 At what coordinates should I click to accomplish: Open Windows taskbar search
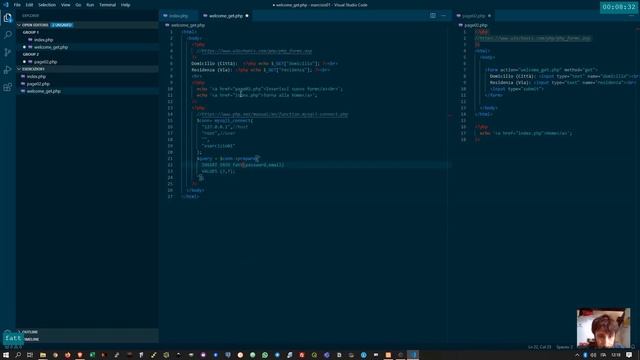18,355
